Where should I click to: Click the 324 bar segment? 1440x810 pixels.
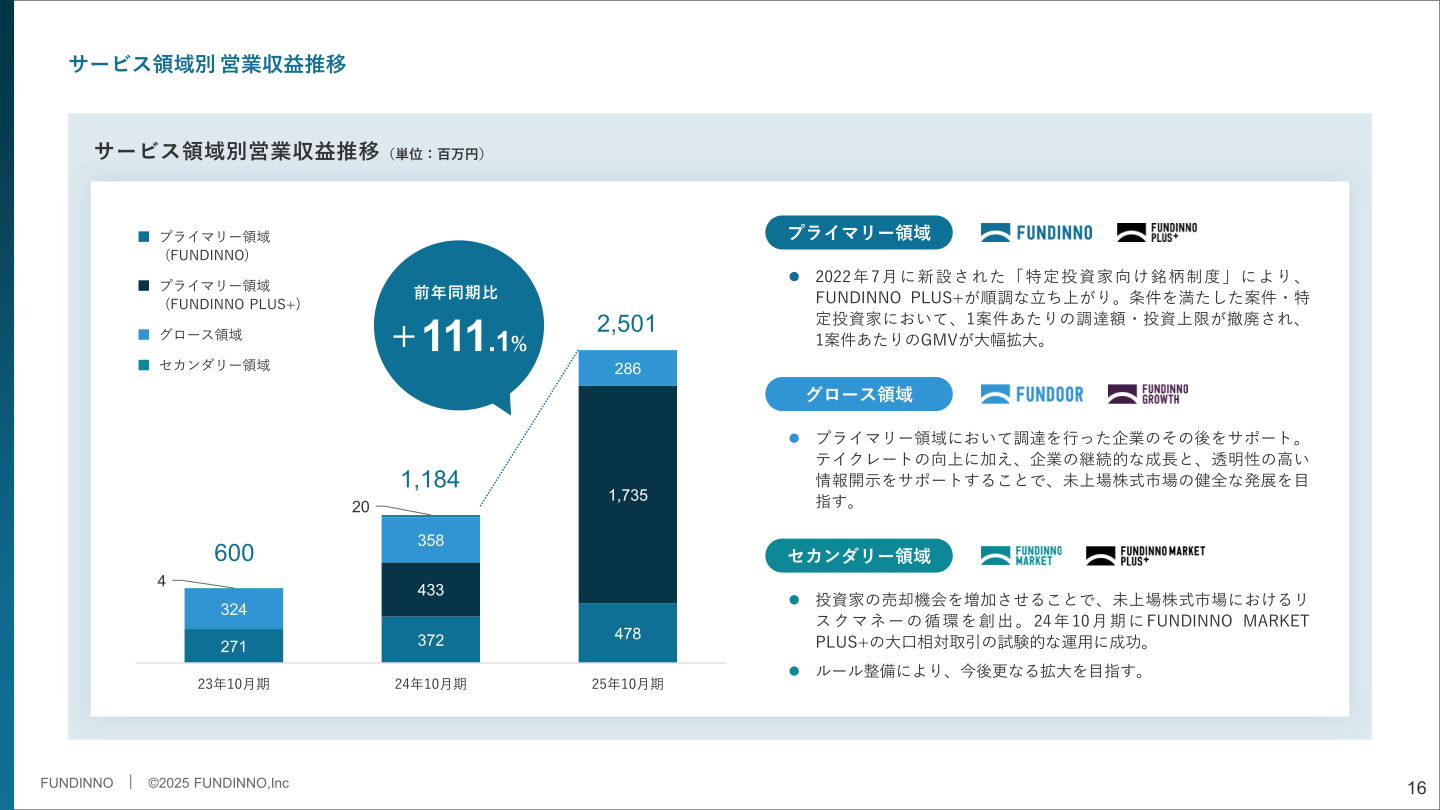tap(234, 609)
